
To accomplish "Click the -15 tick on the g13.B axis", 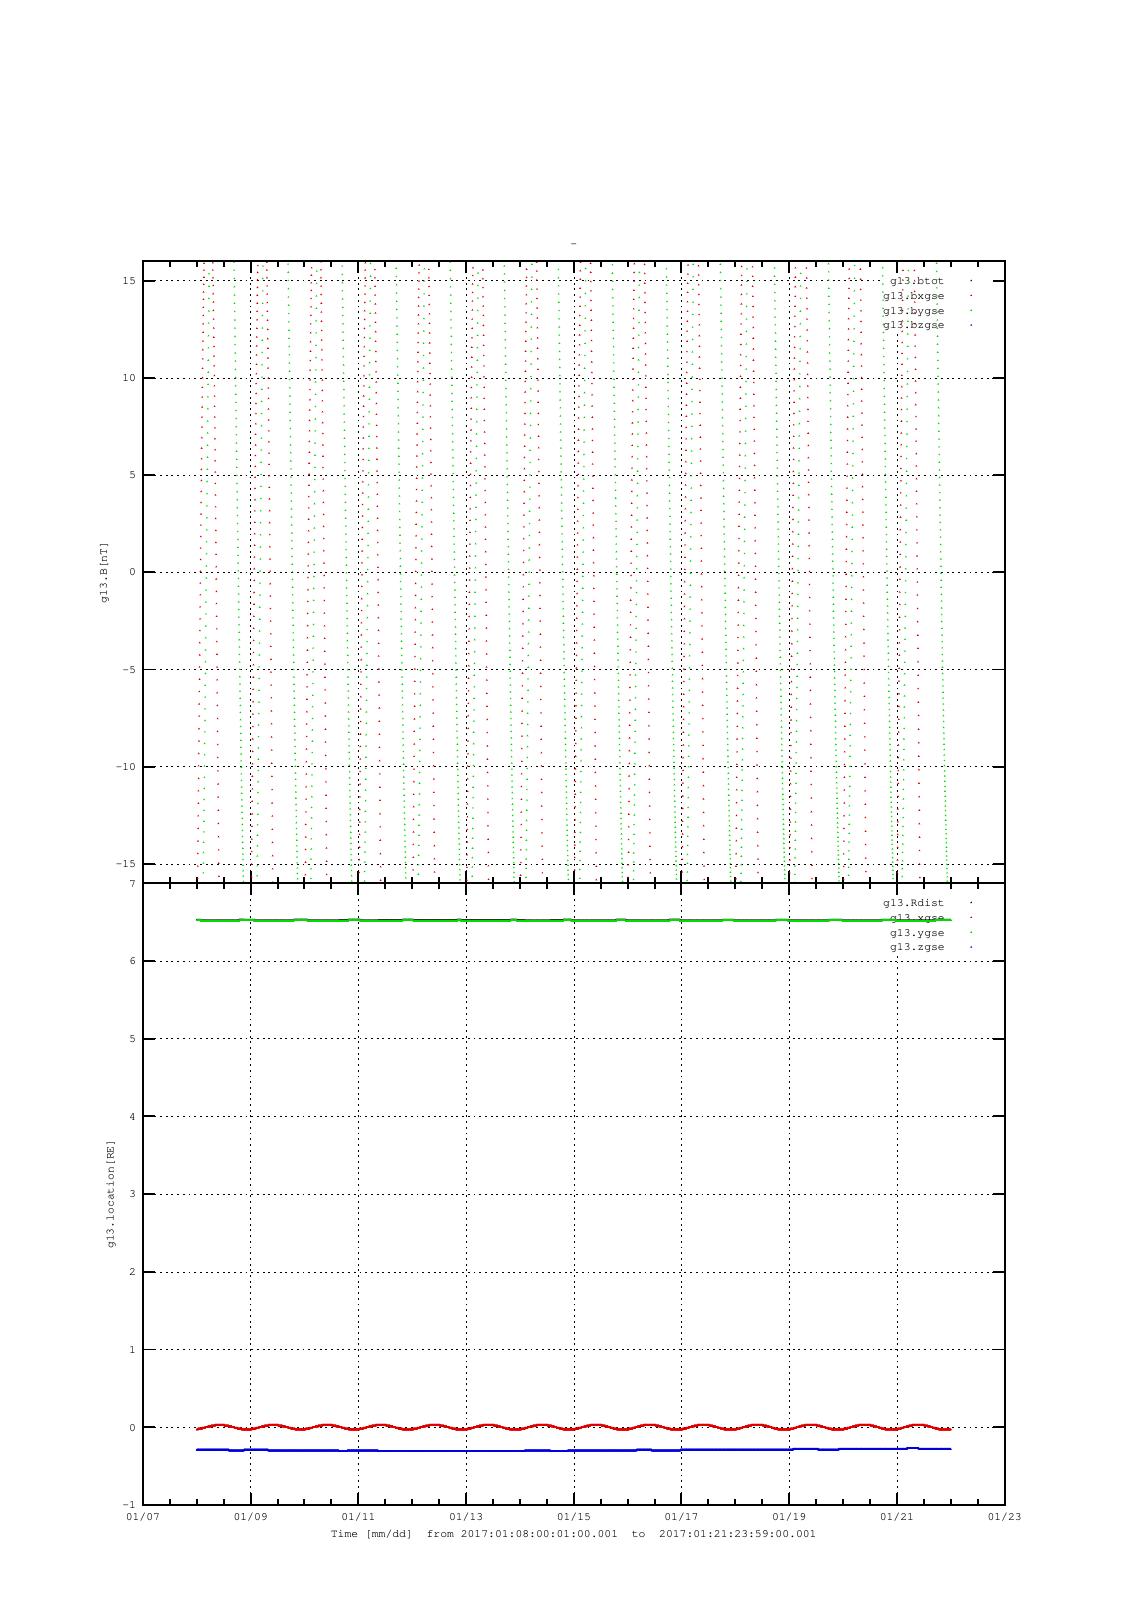I will [x=126, y=864].
